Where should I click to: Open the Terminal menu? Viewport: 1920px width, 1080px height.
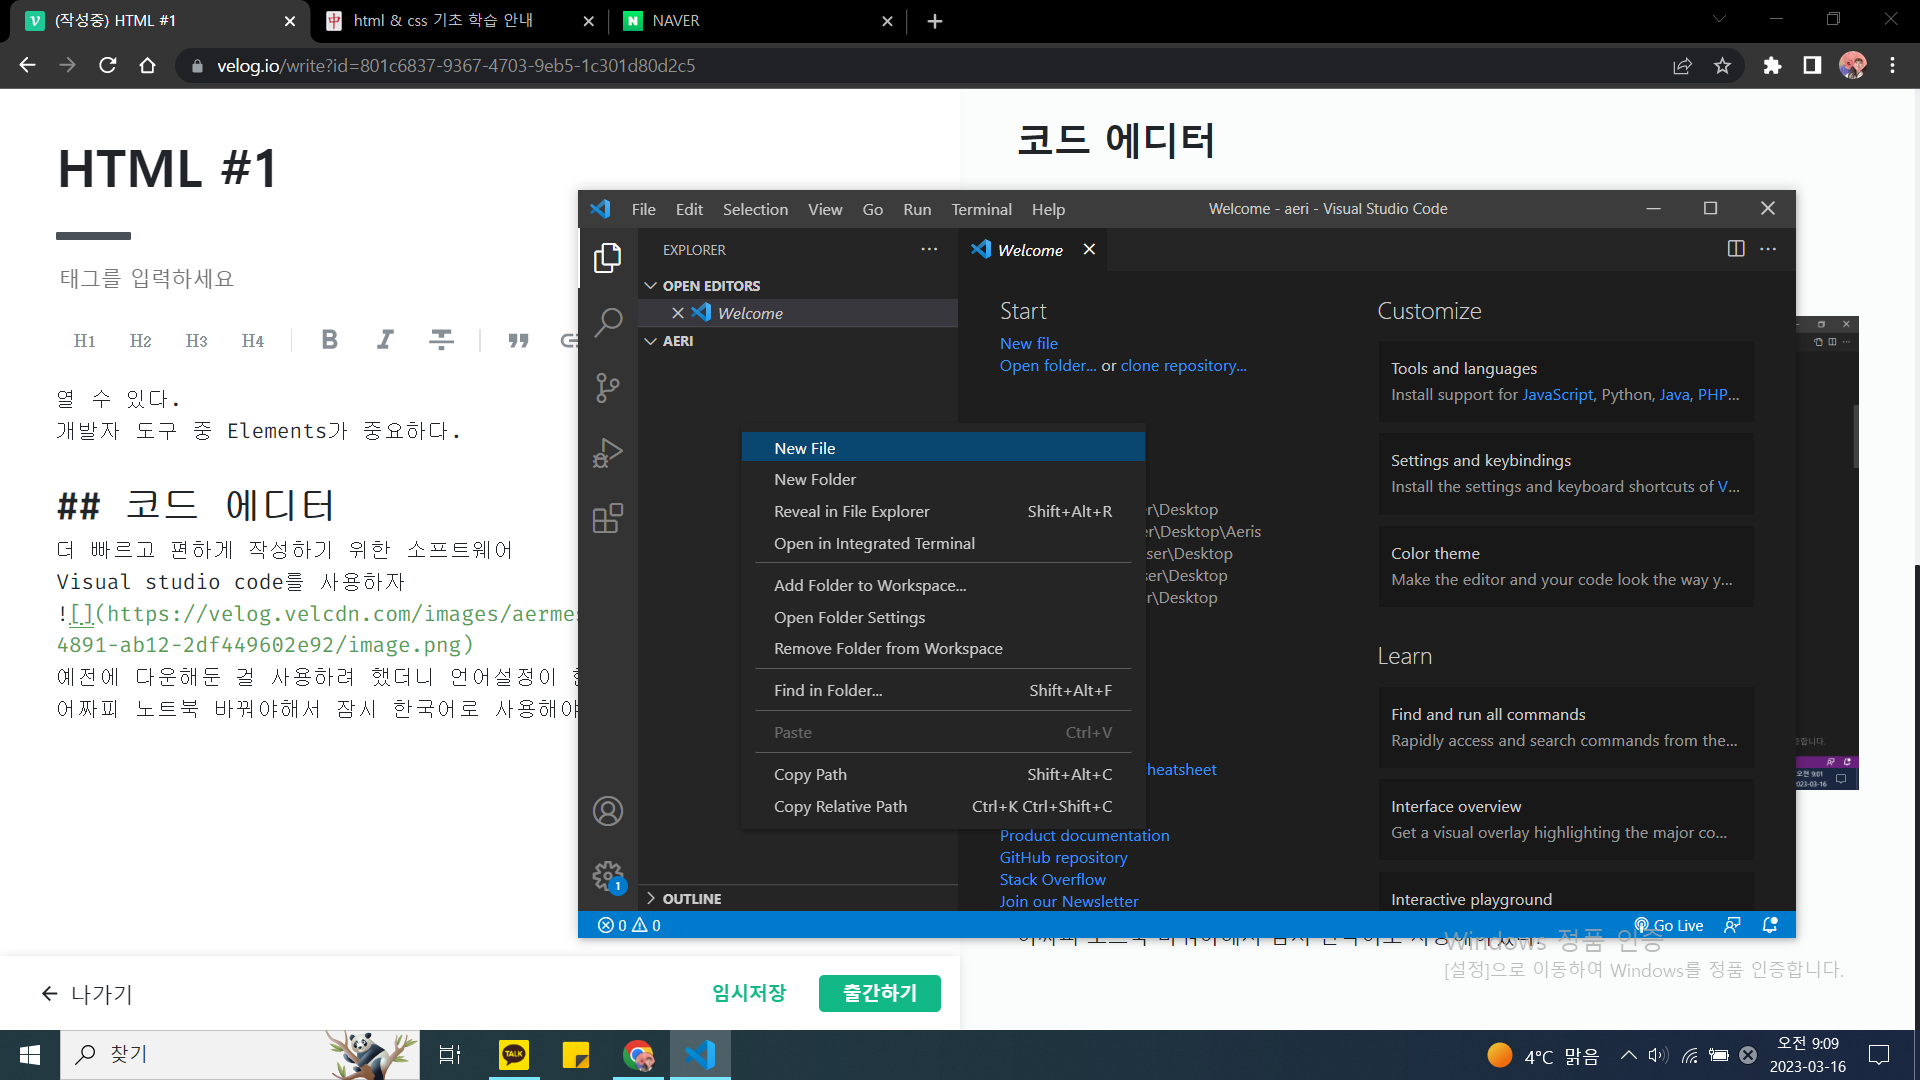(x=981, y=209)
